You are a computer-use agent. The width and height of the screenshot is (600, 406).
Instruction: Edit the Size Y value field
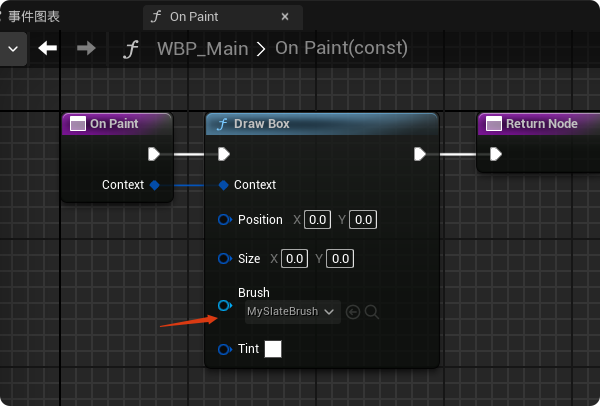340,259
